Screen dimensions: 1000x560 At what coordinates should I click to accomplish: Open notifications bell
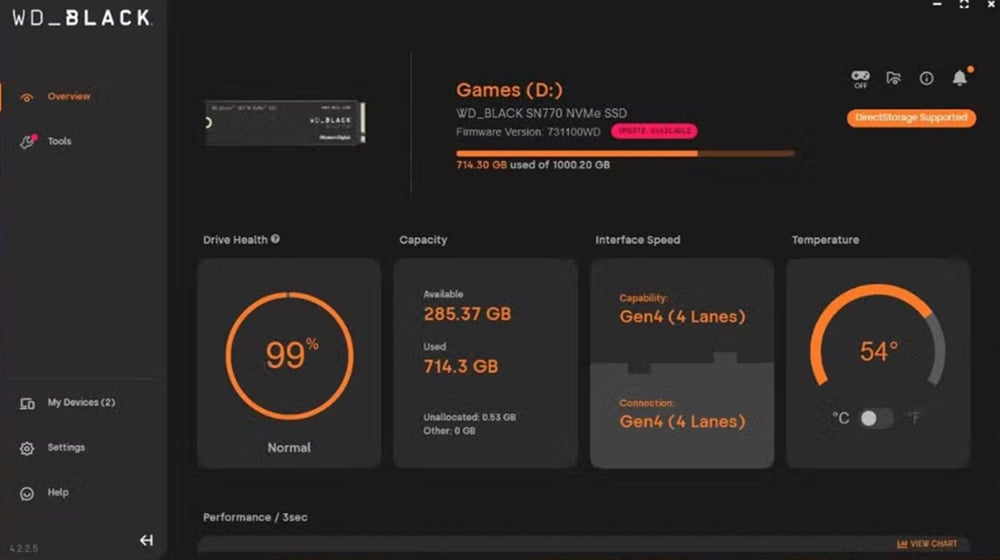point(960,77)
